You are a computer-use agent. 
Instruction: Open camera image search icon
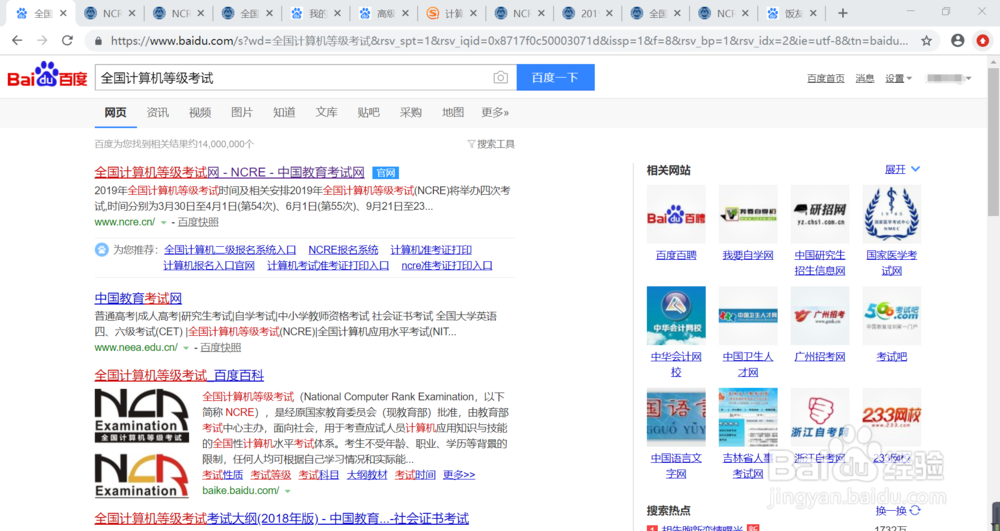501,78
